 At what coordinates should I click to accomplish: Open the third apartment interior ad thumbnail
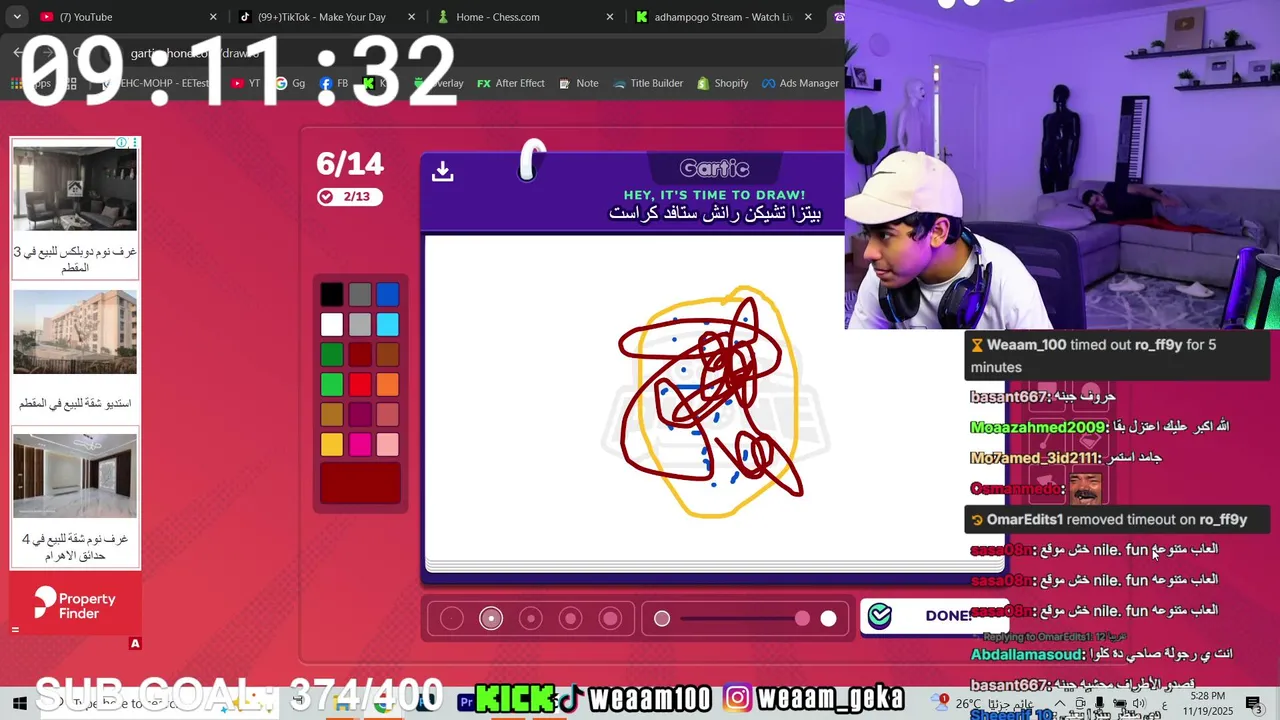coord(75,476)
